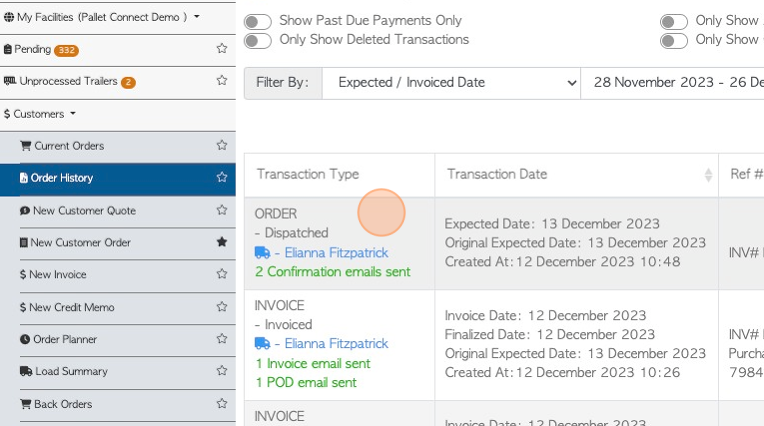Collapse the Customers menu section

pyautogui.click(x=39, y=114)
